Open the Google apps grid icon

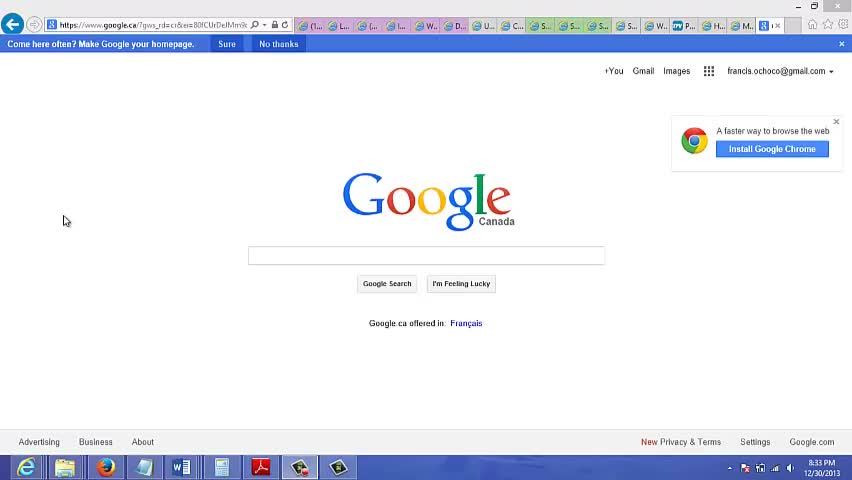click(x=709, y=71)
